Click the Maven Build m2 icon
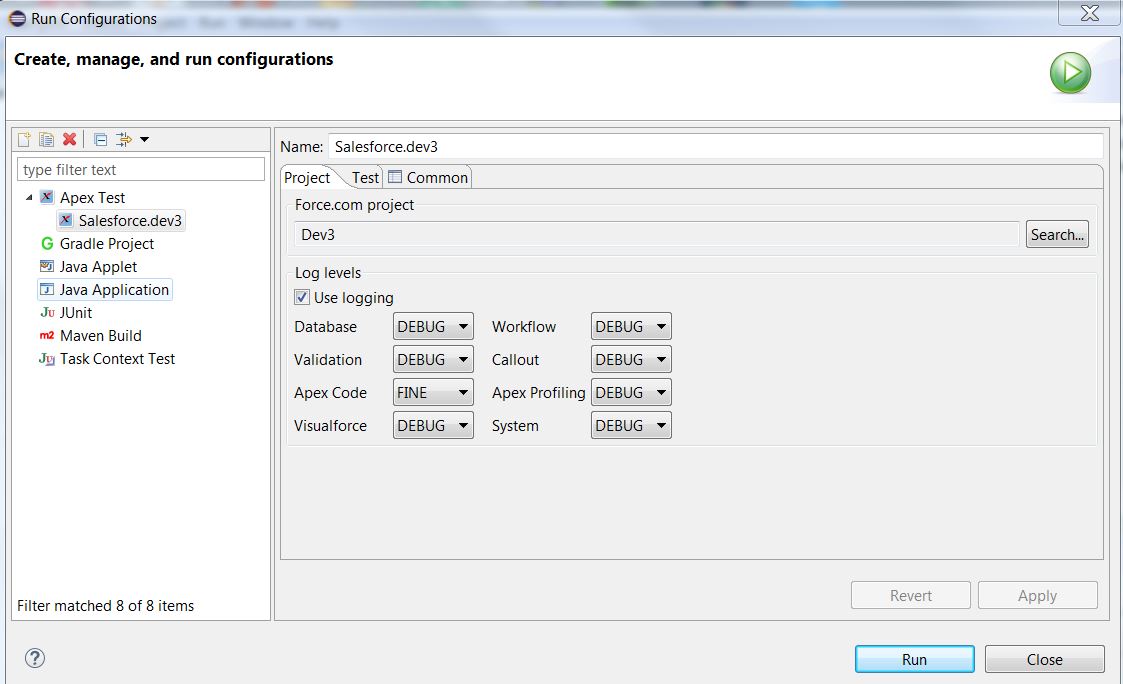 tap(47, 335)
